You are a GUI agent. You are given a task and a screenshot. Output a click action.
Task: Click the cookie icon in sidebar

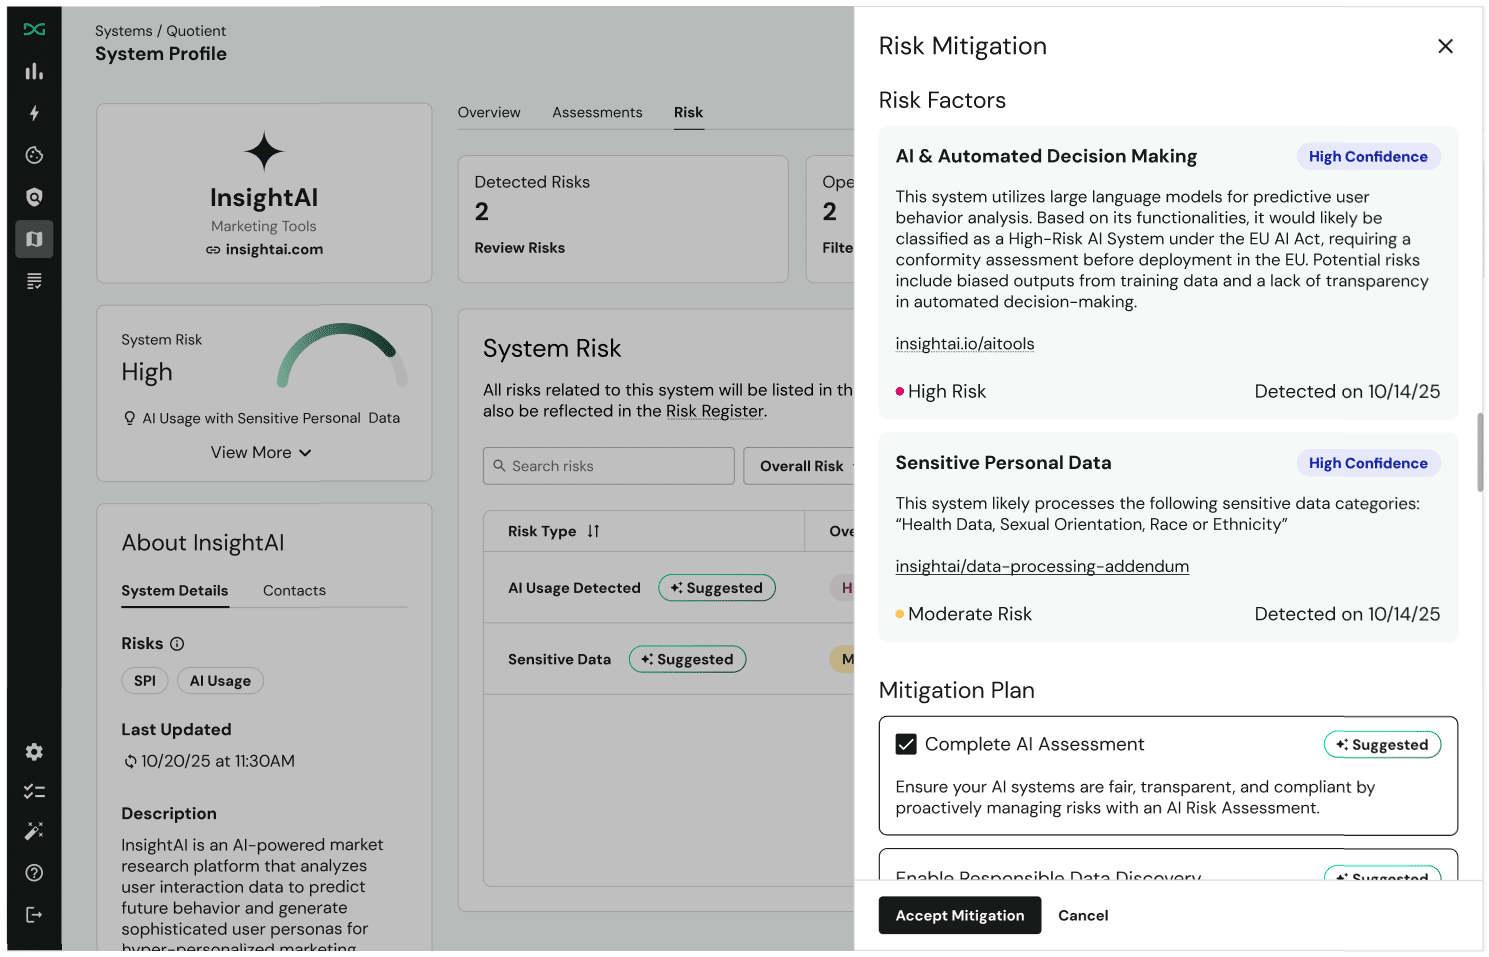34,155
